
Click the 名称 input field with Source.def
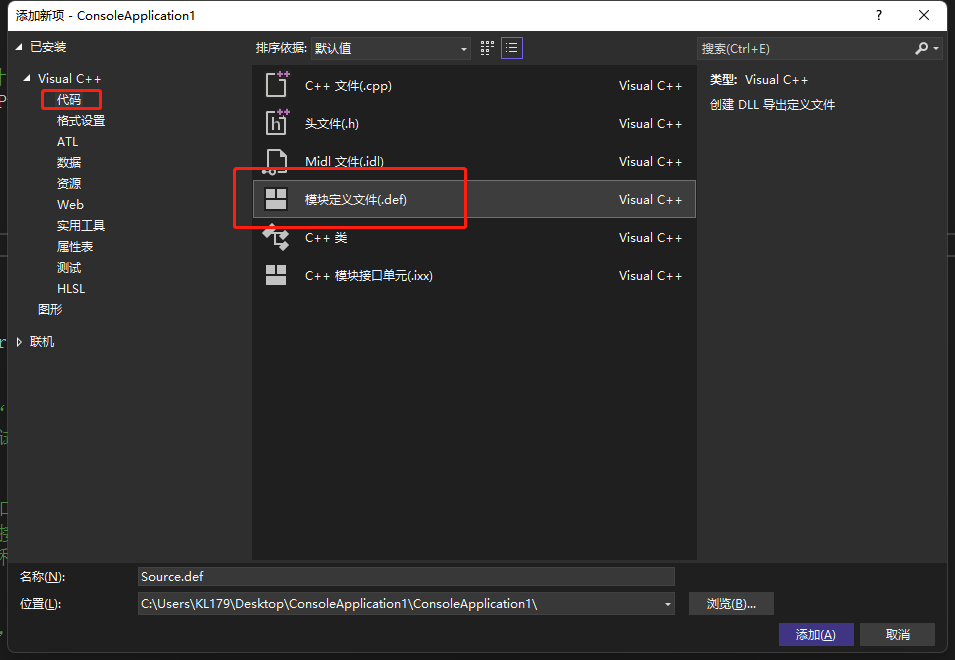tap(405, 577)
